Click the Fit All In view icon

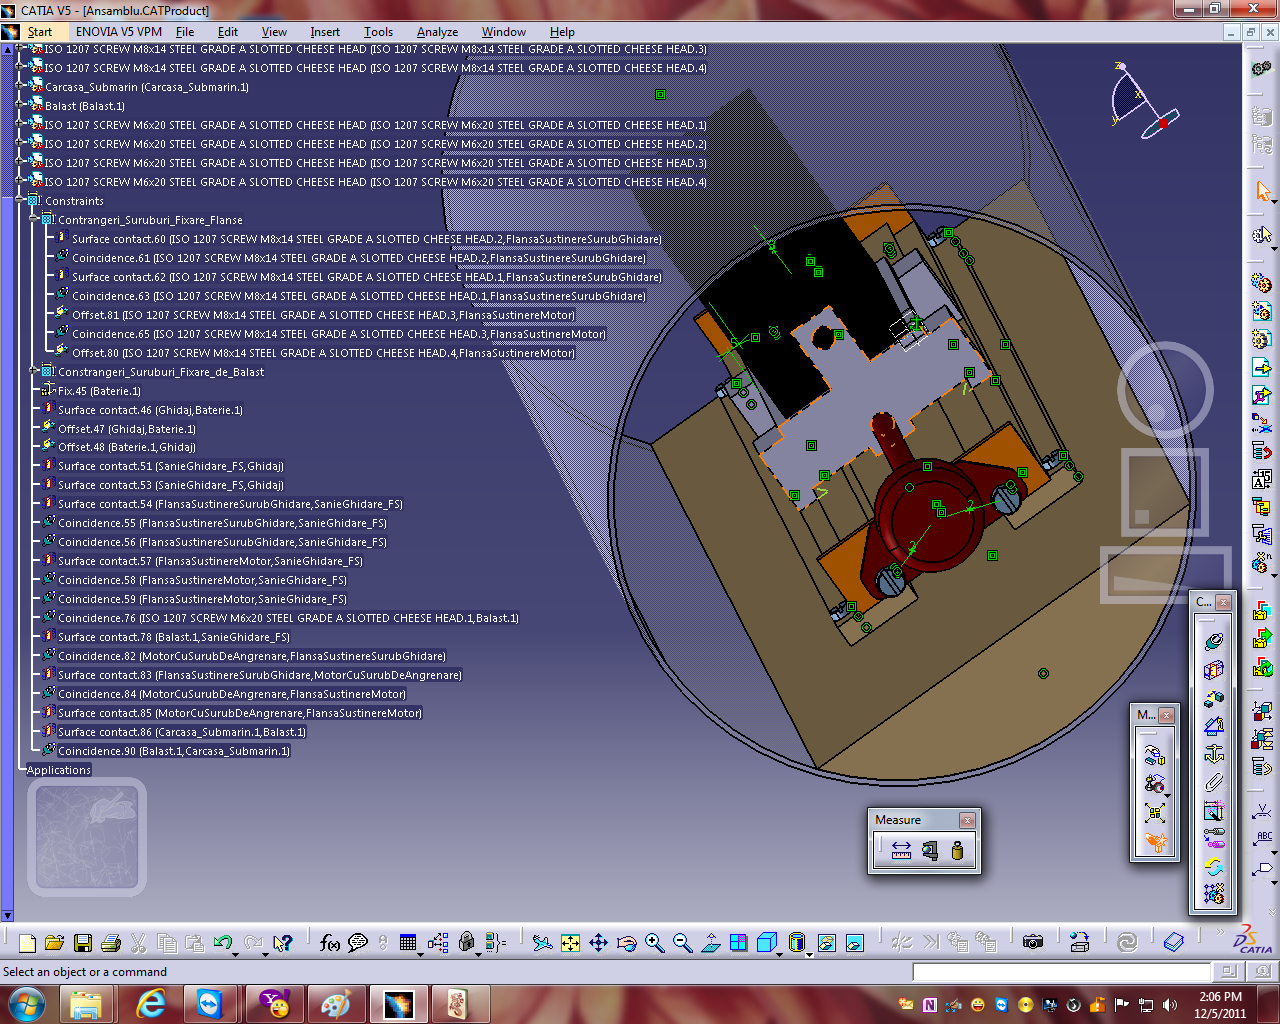(x=571, y=942)
